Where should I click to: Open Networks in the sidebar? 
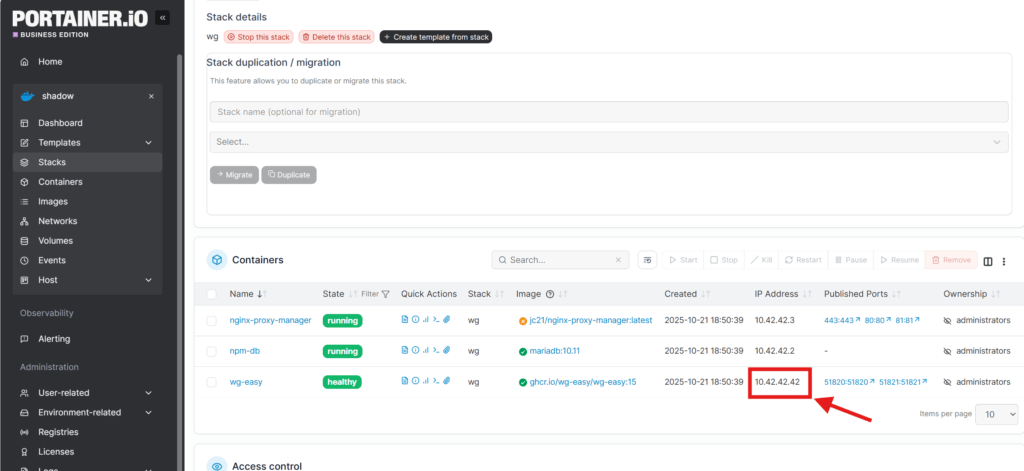pos(57,221)
